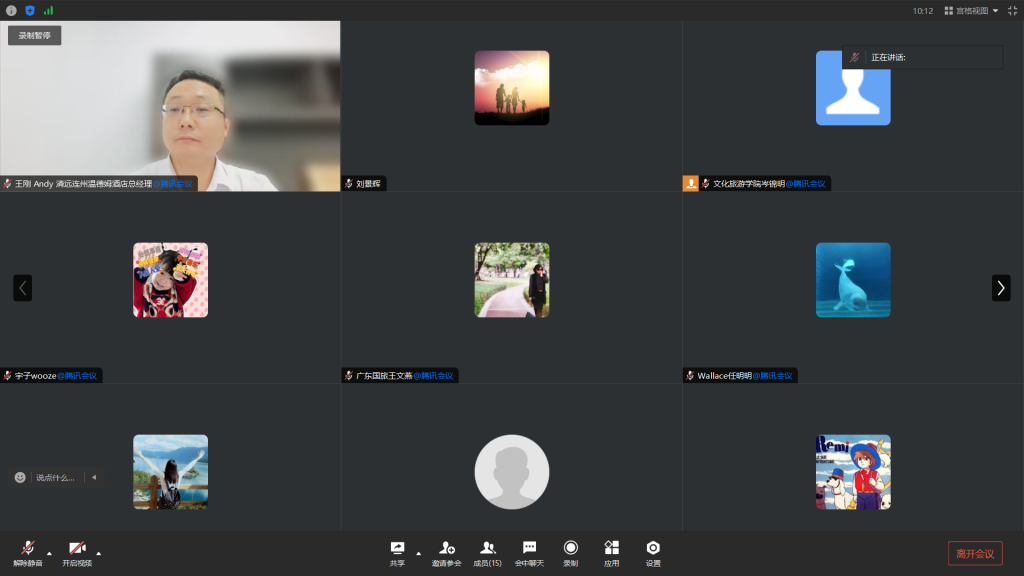Image resolution: width=1024 pixels, height=576 pixels.
Task: Turn on the camera (开启视频)
Action: tap(77, 551)
